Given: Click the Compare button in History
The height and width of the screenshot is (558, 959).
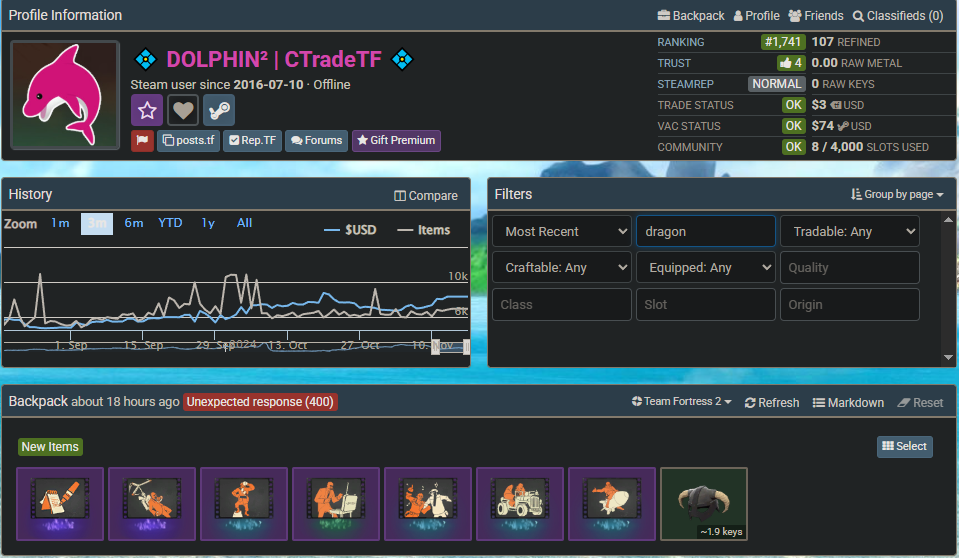Looking at the screenshot, I should click(426, 196).
